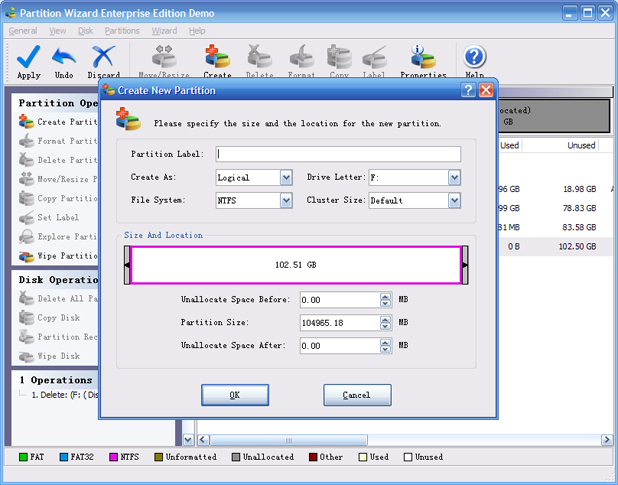This screenshot has height=485, width=618.
Task: Click the 78.83 GB unused value
Action: pos(579,208)
